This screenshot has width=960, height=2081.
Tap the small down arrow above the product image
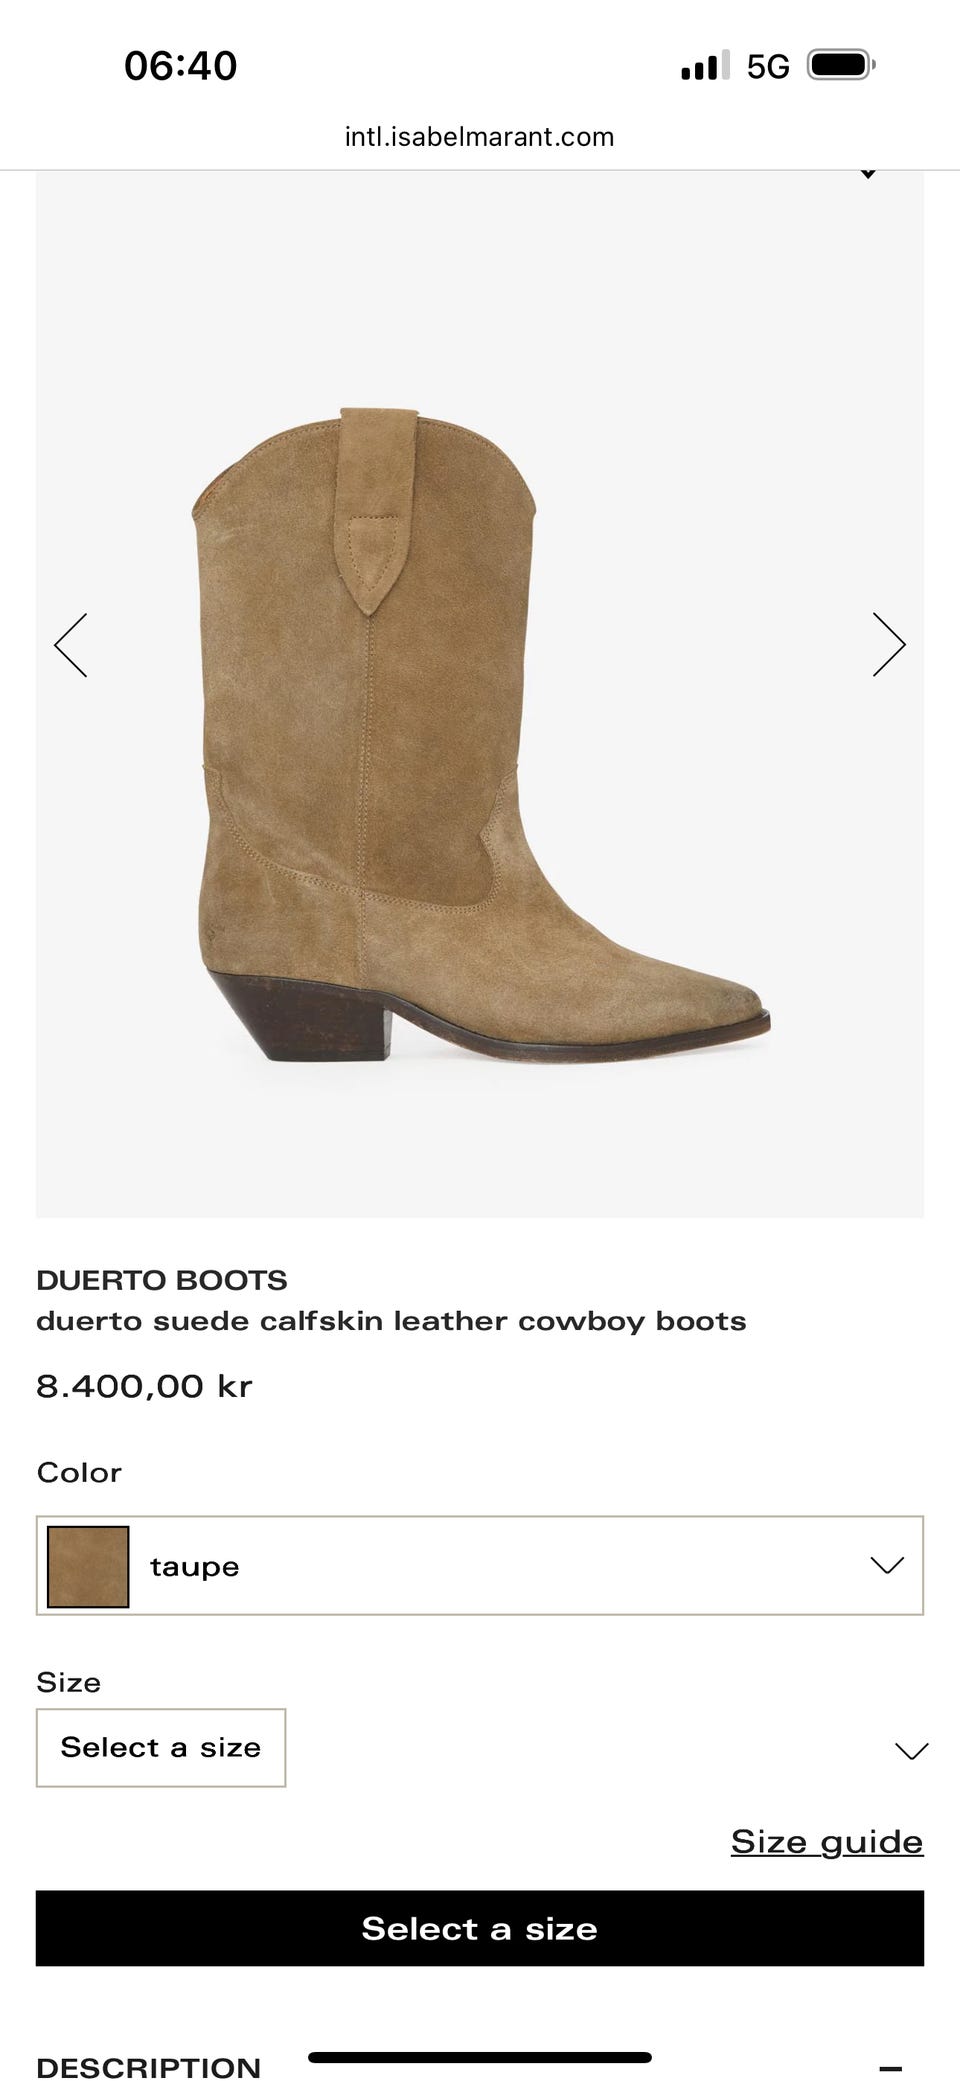(x=868, y=175)
